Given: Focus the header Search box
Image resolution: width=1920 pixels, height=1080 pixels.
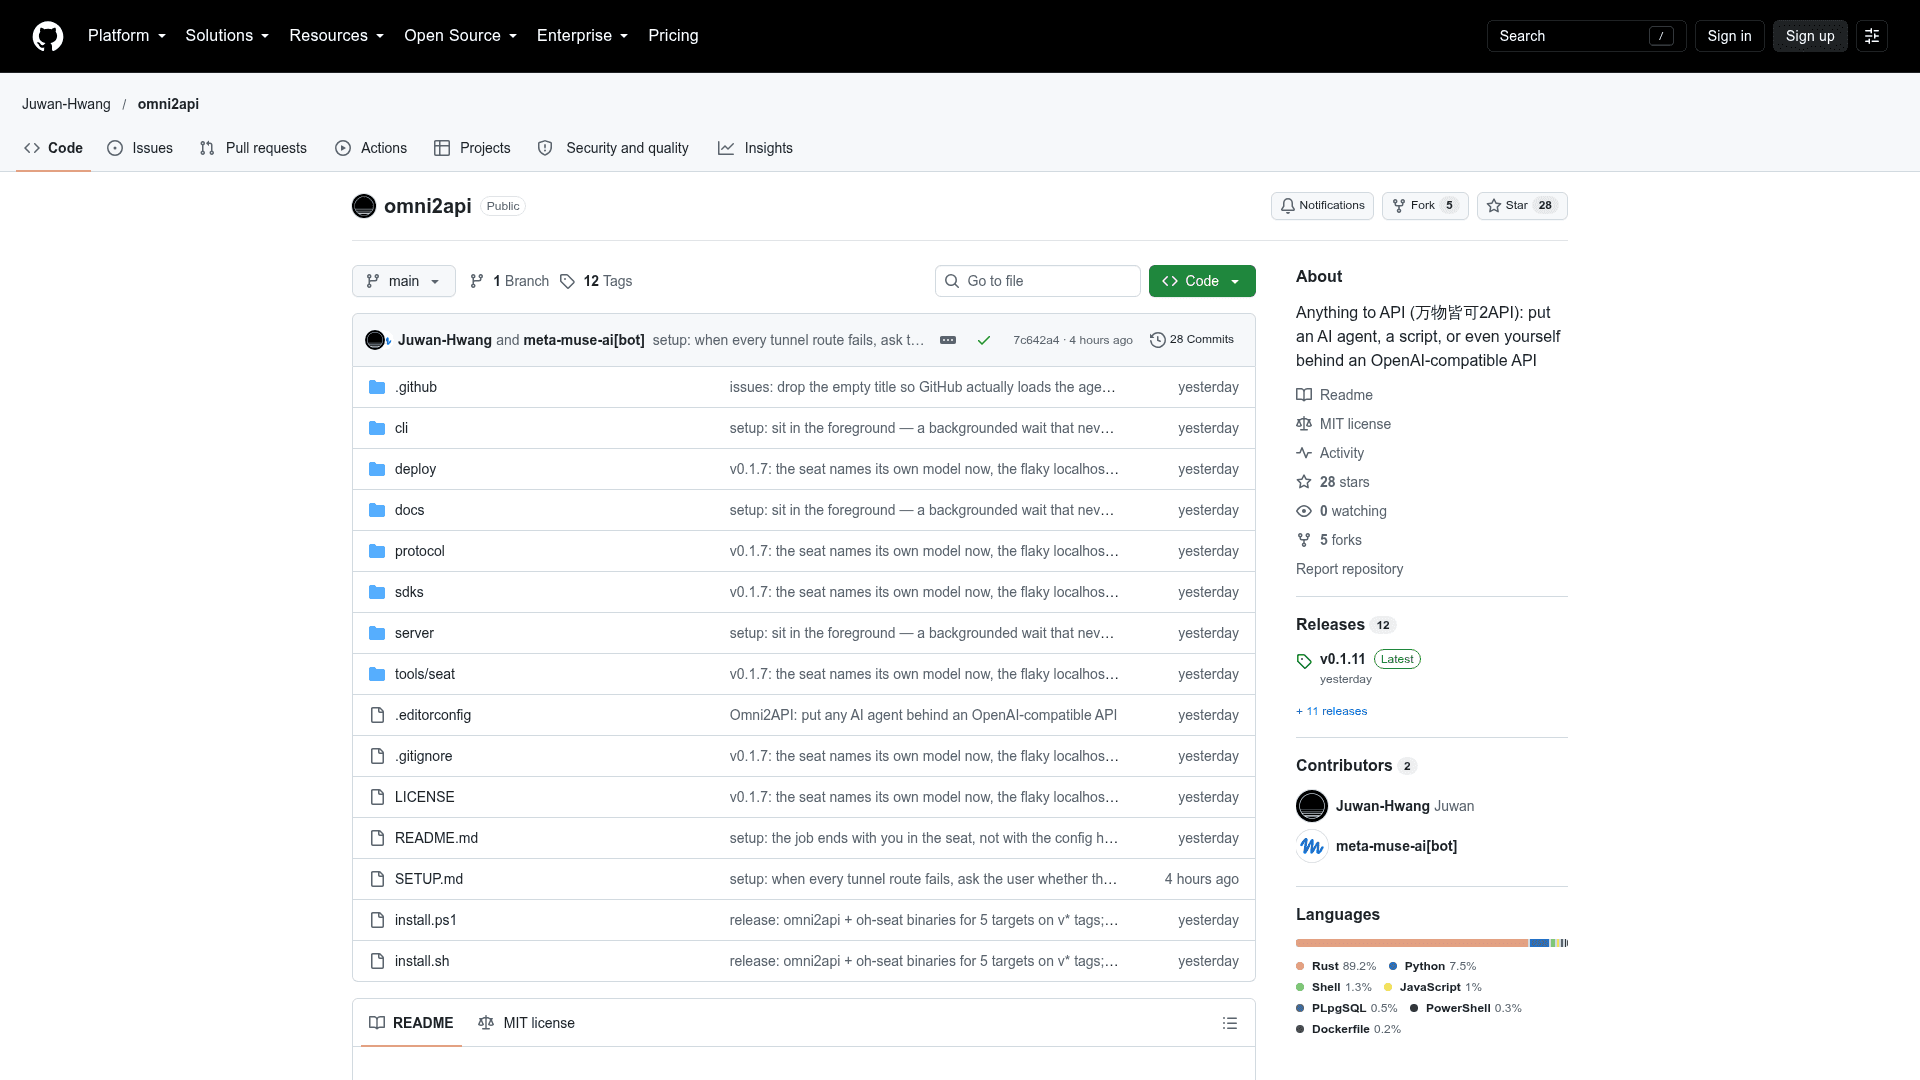Looking at the screenshot, I should [1586, 36].
